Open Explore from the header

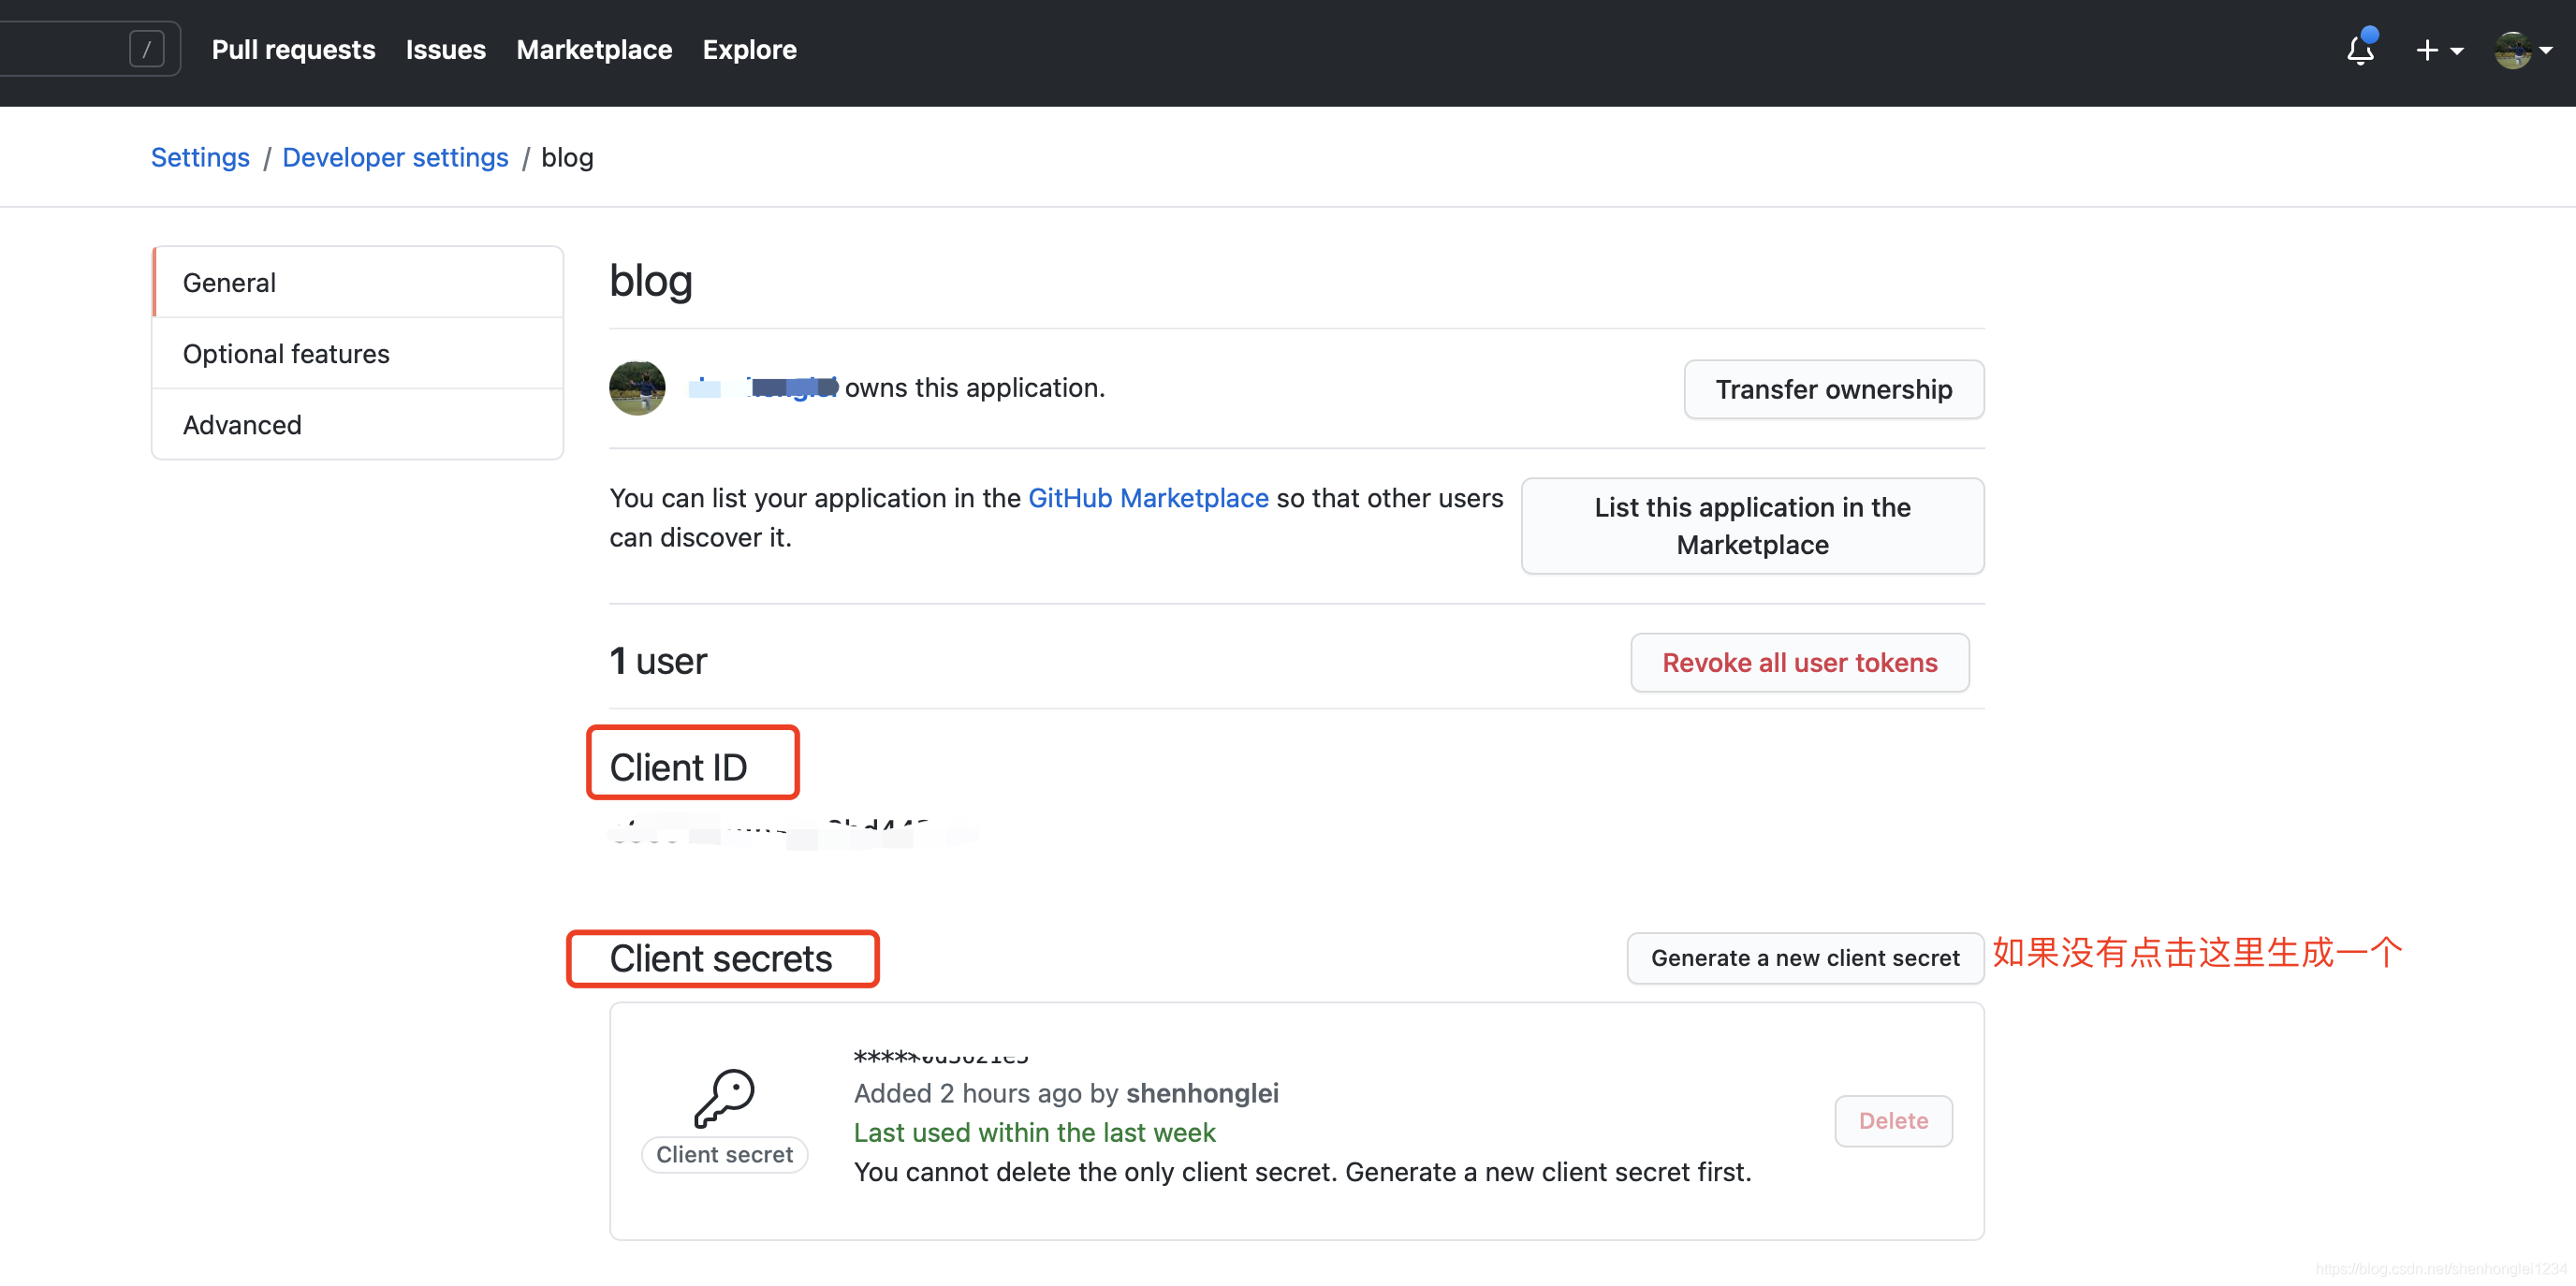pyautogui.click(x=749, y=50)
